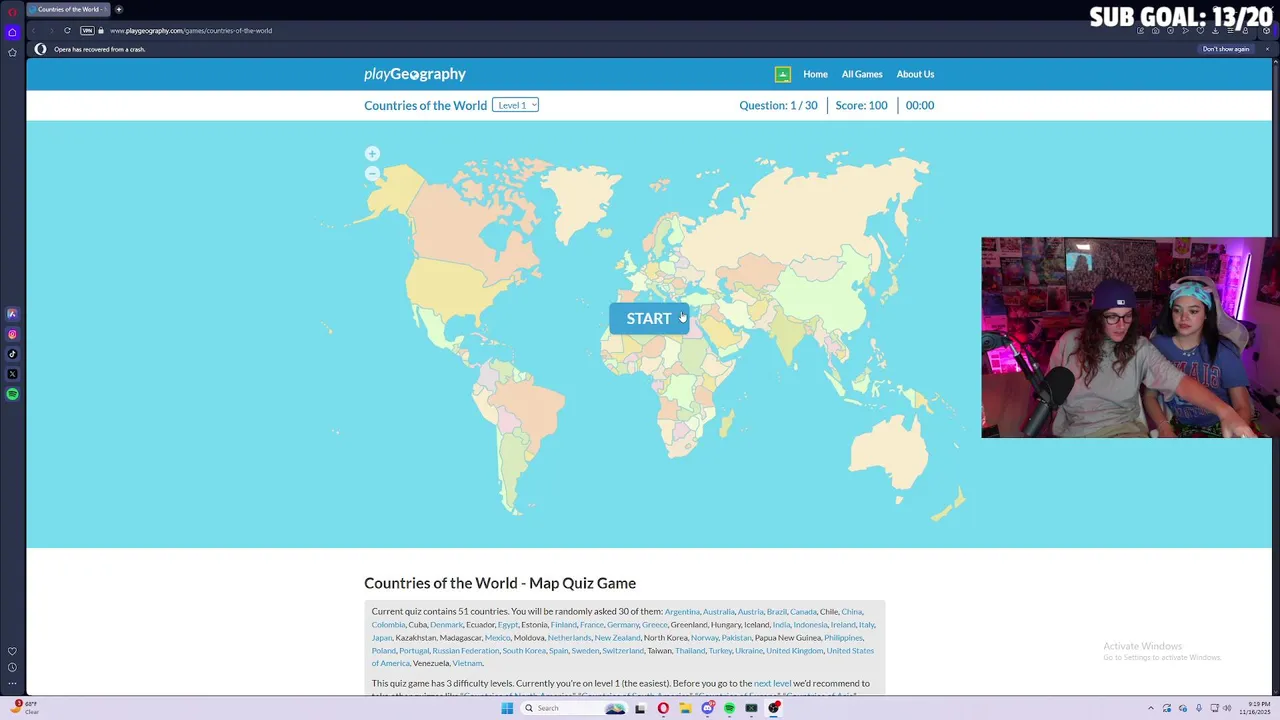The image size is (1280, 720).
Task: Open All Games in the navigation
Action: point(862,74)
